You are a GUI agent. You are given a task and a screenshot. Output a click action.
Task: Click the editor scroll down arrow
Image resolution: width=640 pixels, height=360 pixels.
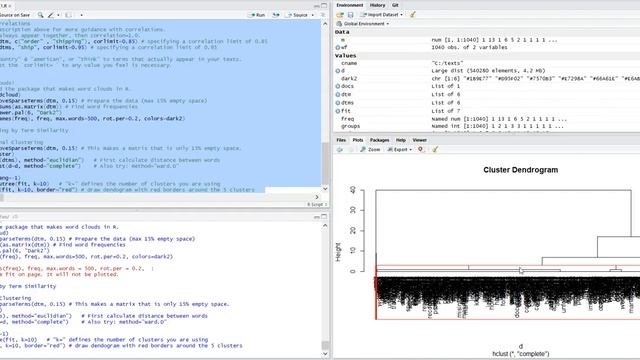tap(325, 189)
